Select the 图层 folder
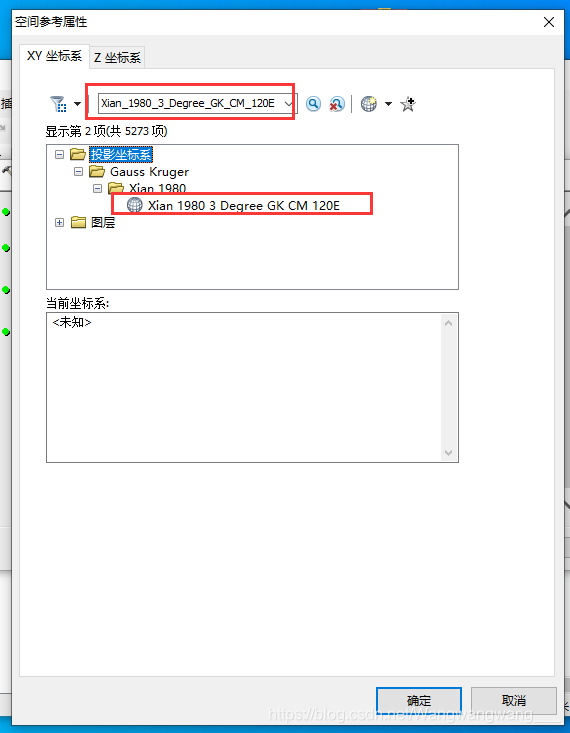 (103, 223)
